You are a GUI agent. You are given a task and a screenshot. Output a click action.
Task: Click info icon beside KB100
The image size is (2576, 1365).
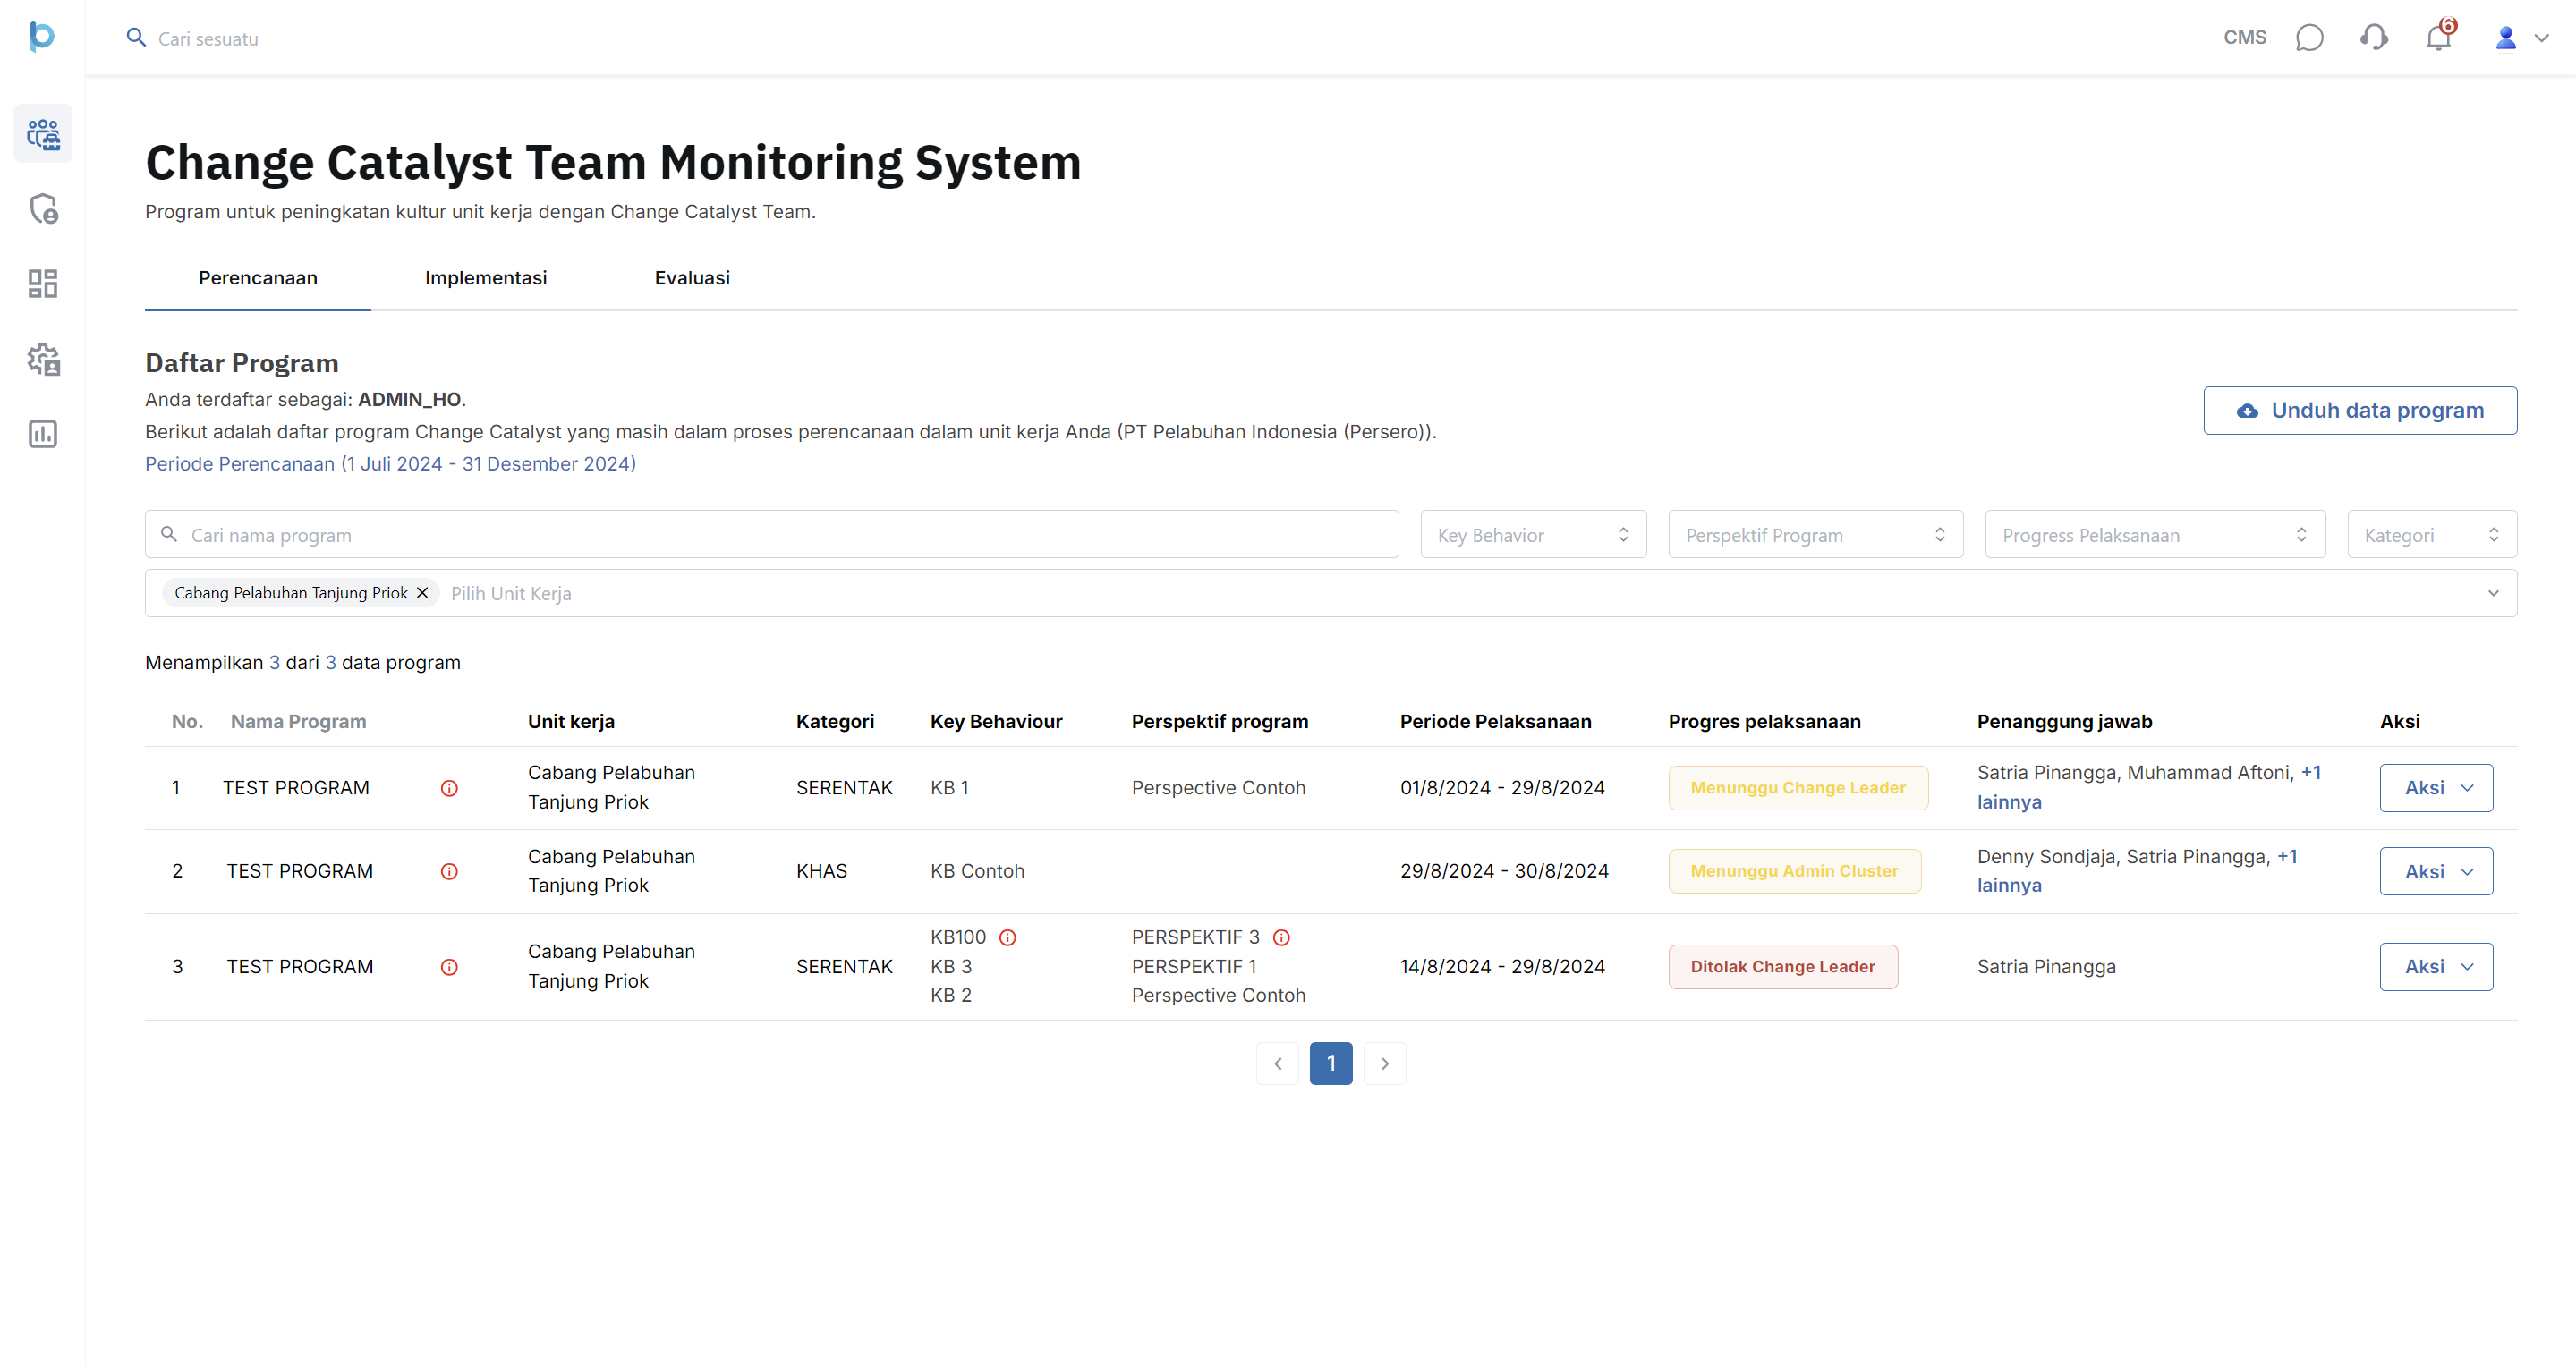pos(1008,937)
